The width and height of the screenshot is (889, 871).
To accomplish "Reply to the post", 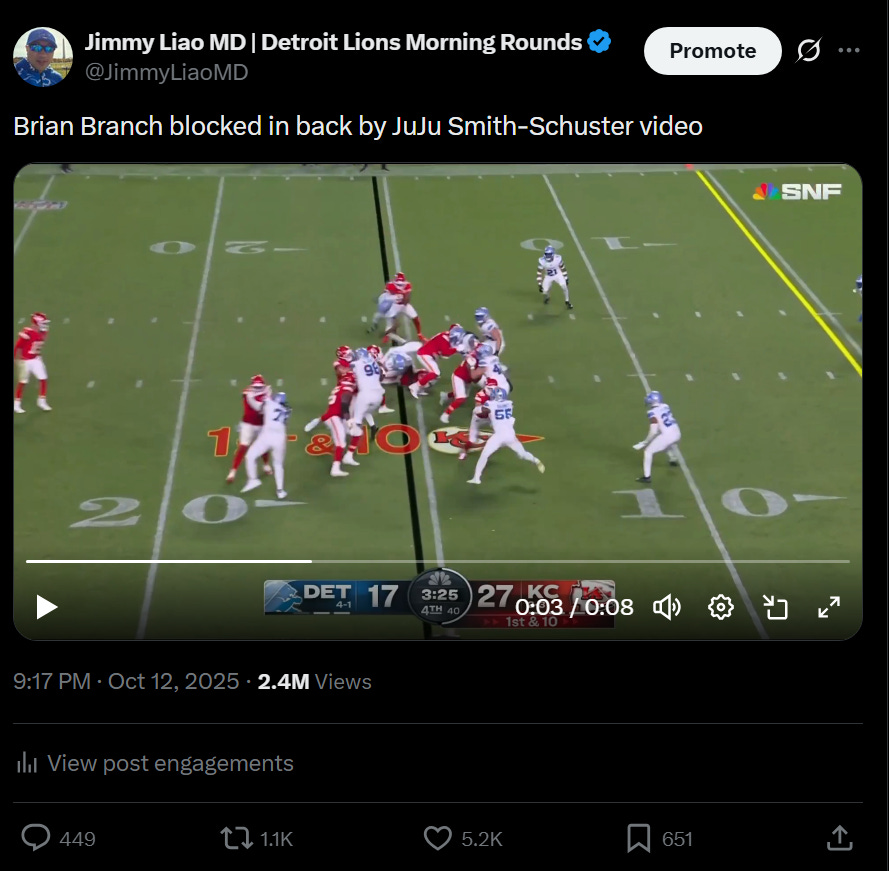I will click(37, 838).
